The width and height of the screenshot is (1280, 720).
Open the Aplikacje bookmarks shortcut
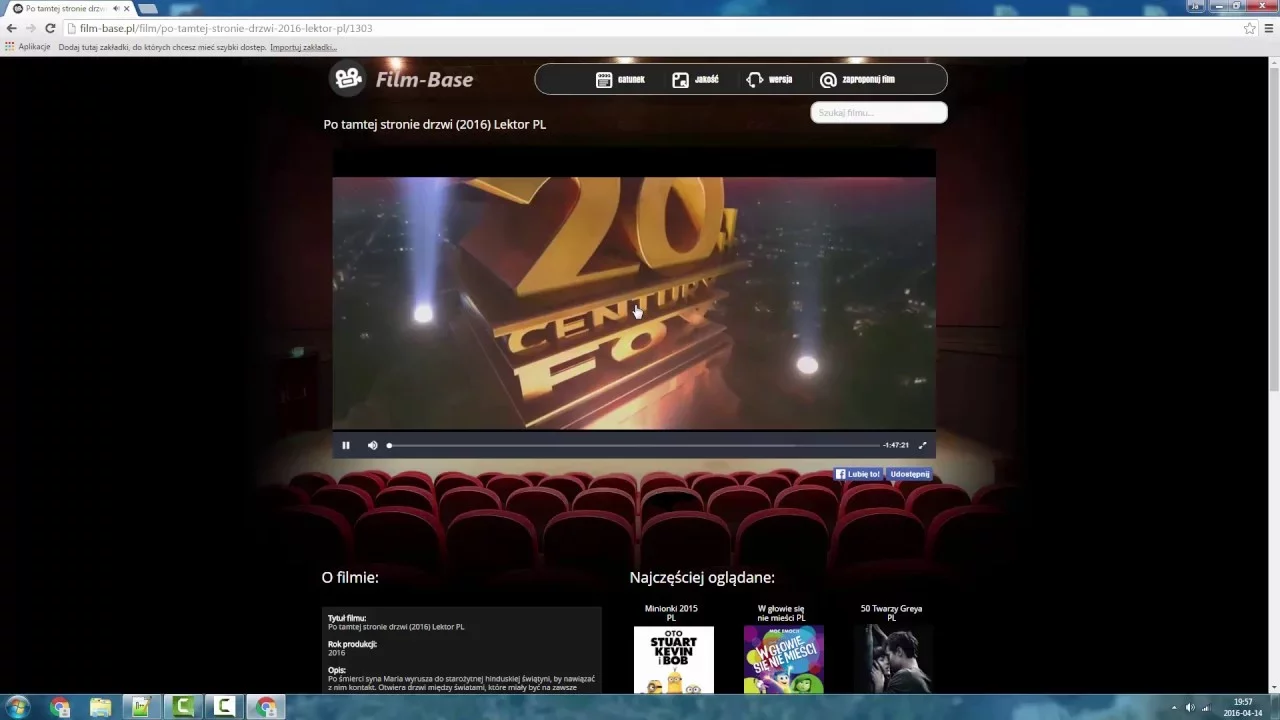click(x=28, y=47)
